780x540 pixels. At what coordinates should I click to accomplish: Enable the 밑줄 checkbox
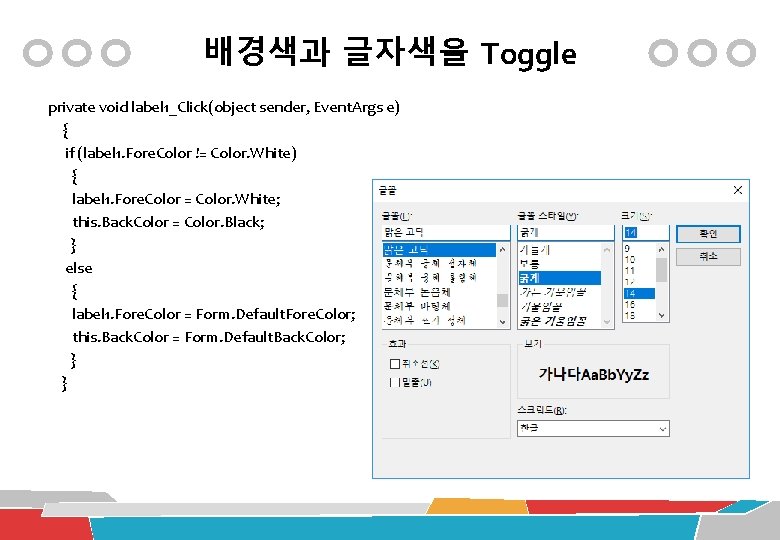[x=395, y=382]
